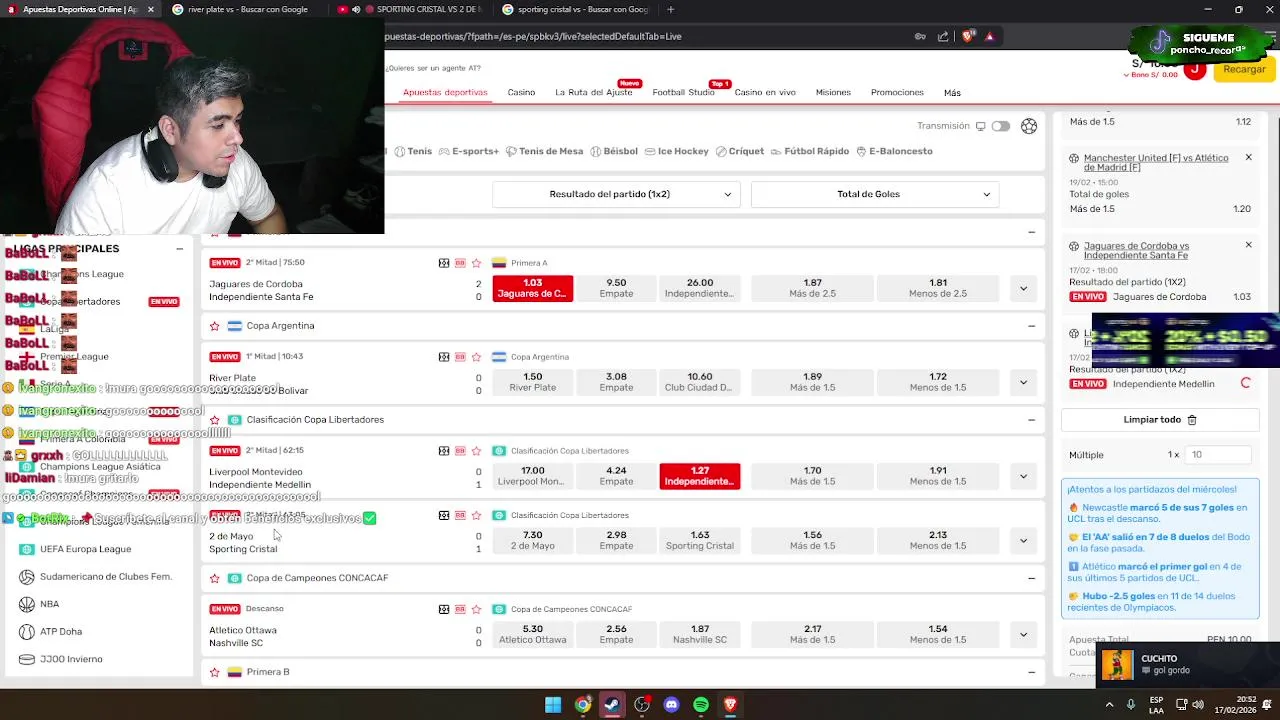Toggle the Transmisión switch

click(1000, 126)
